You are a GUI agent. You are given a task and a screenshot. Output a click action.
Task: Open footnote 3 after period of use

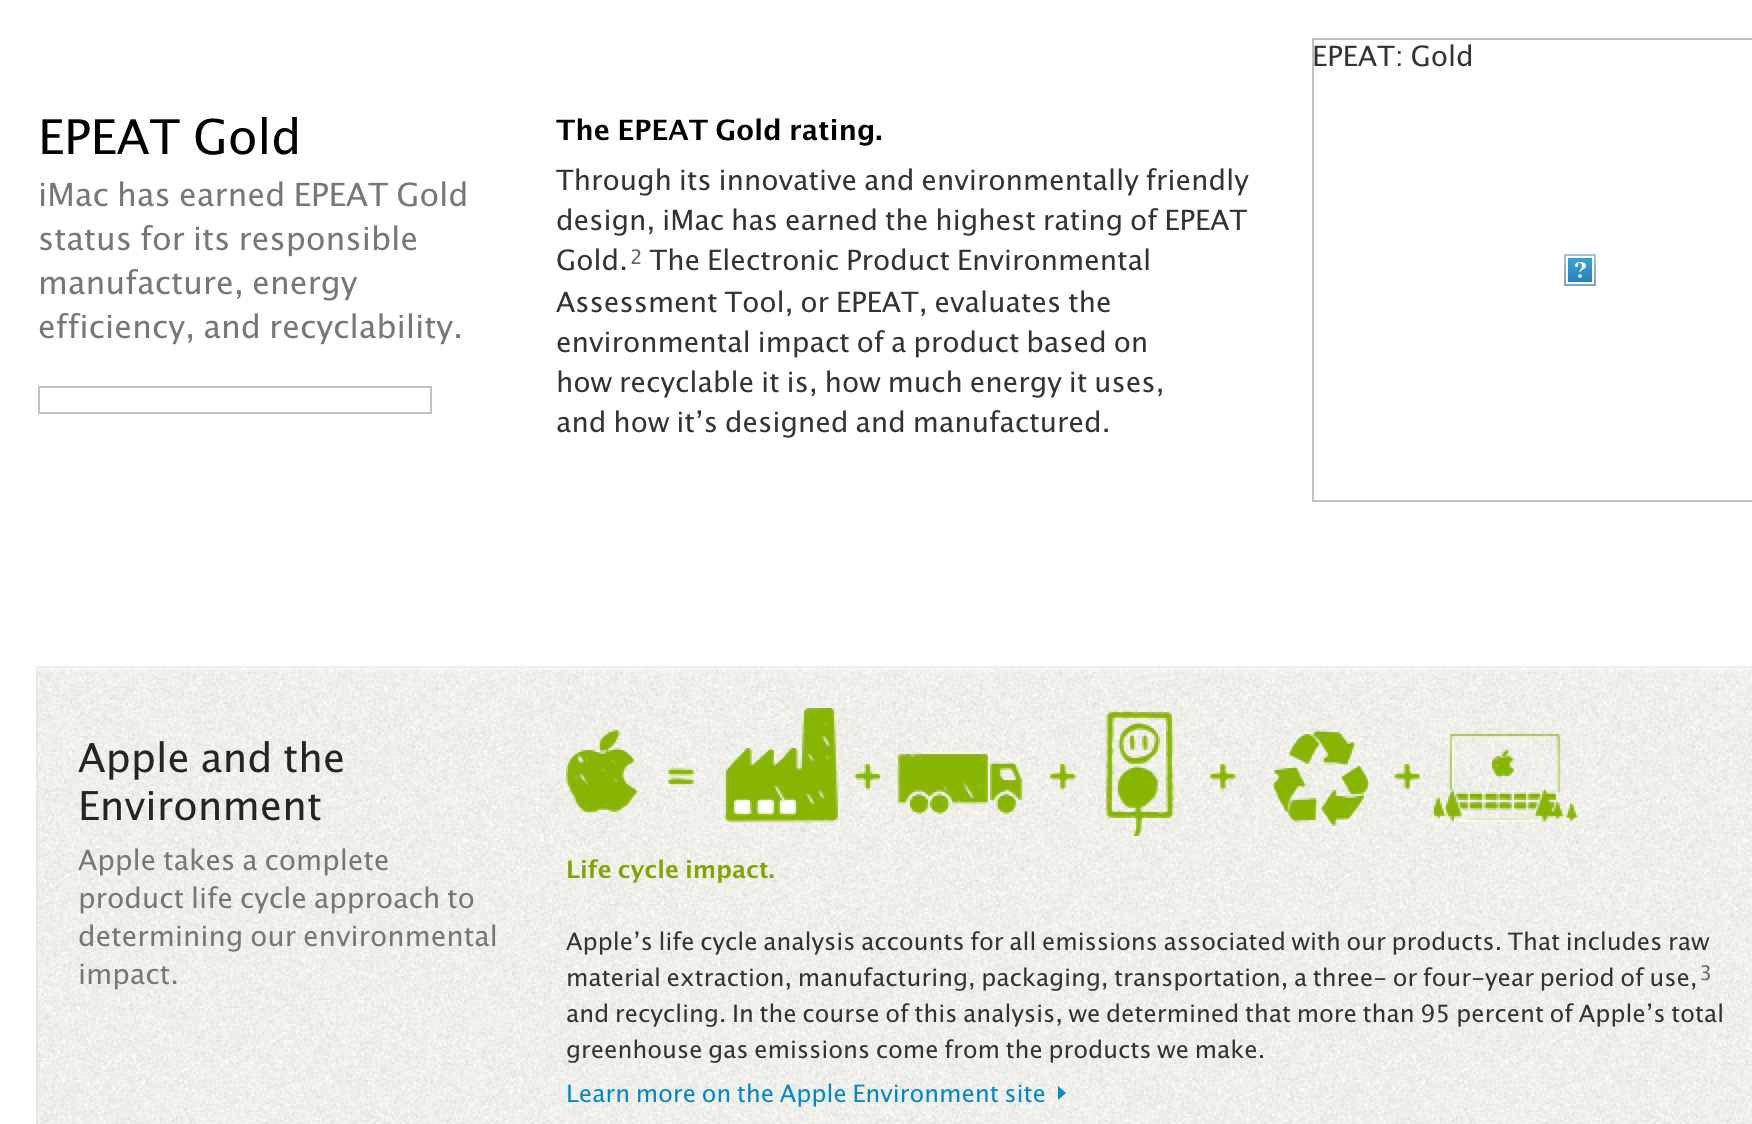[1705, 972]
